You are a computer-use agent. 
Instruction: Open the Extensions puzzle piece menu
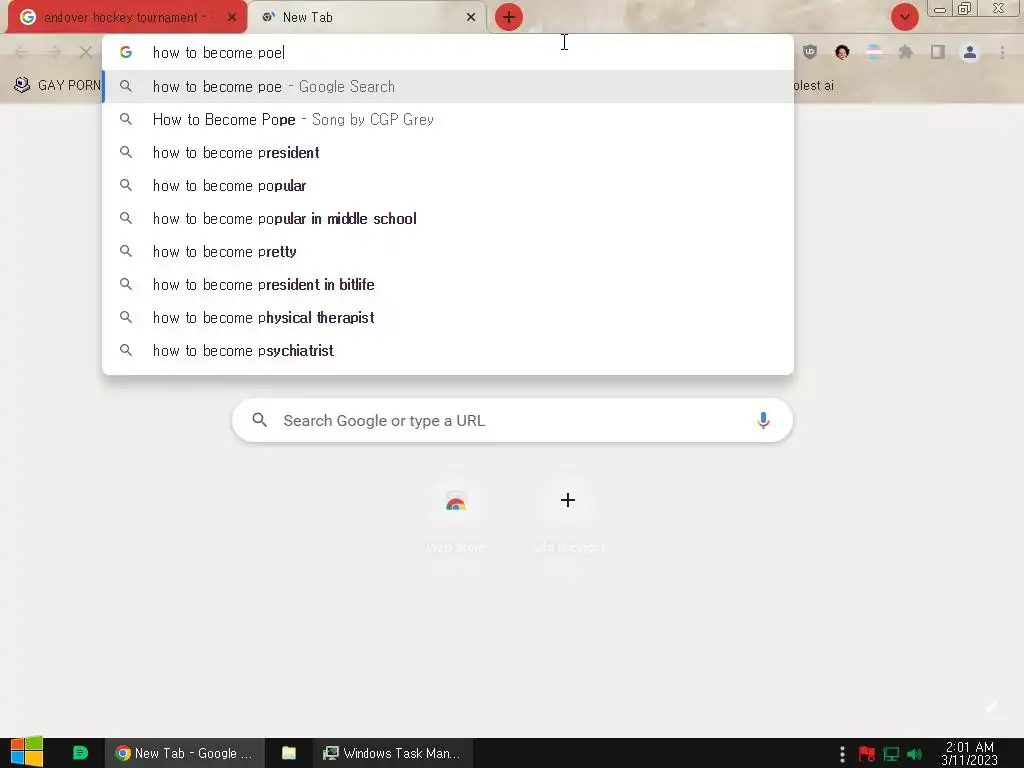(x=906, y=52)
